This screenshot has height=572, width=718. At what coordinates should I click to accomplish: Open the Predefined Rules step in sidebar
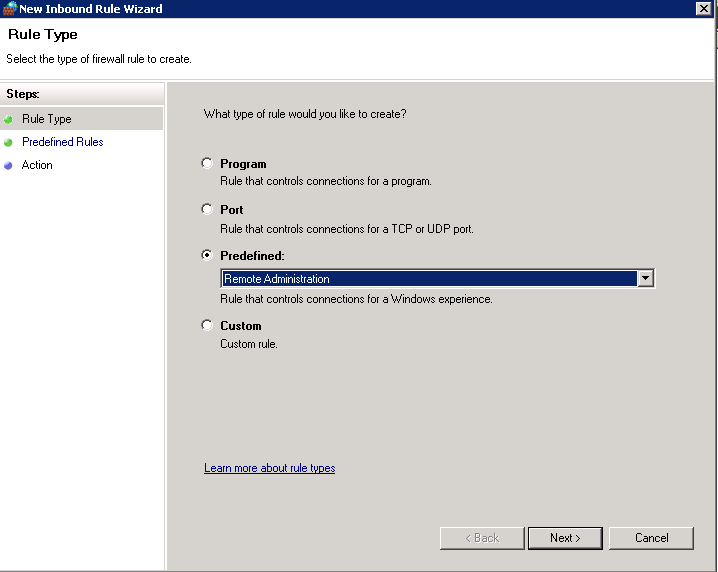click(x=63, y=142)
